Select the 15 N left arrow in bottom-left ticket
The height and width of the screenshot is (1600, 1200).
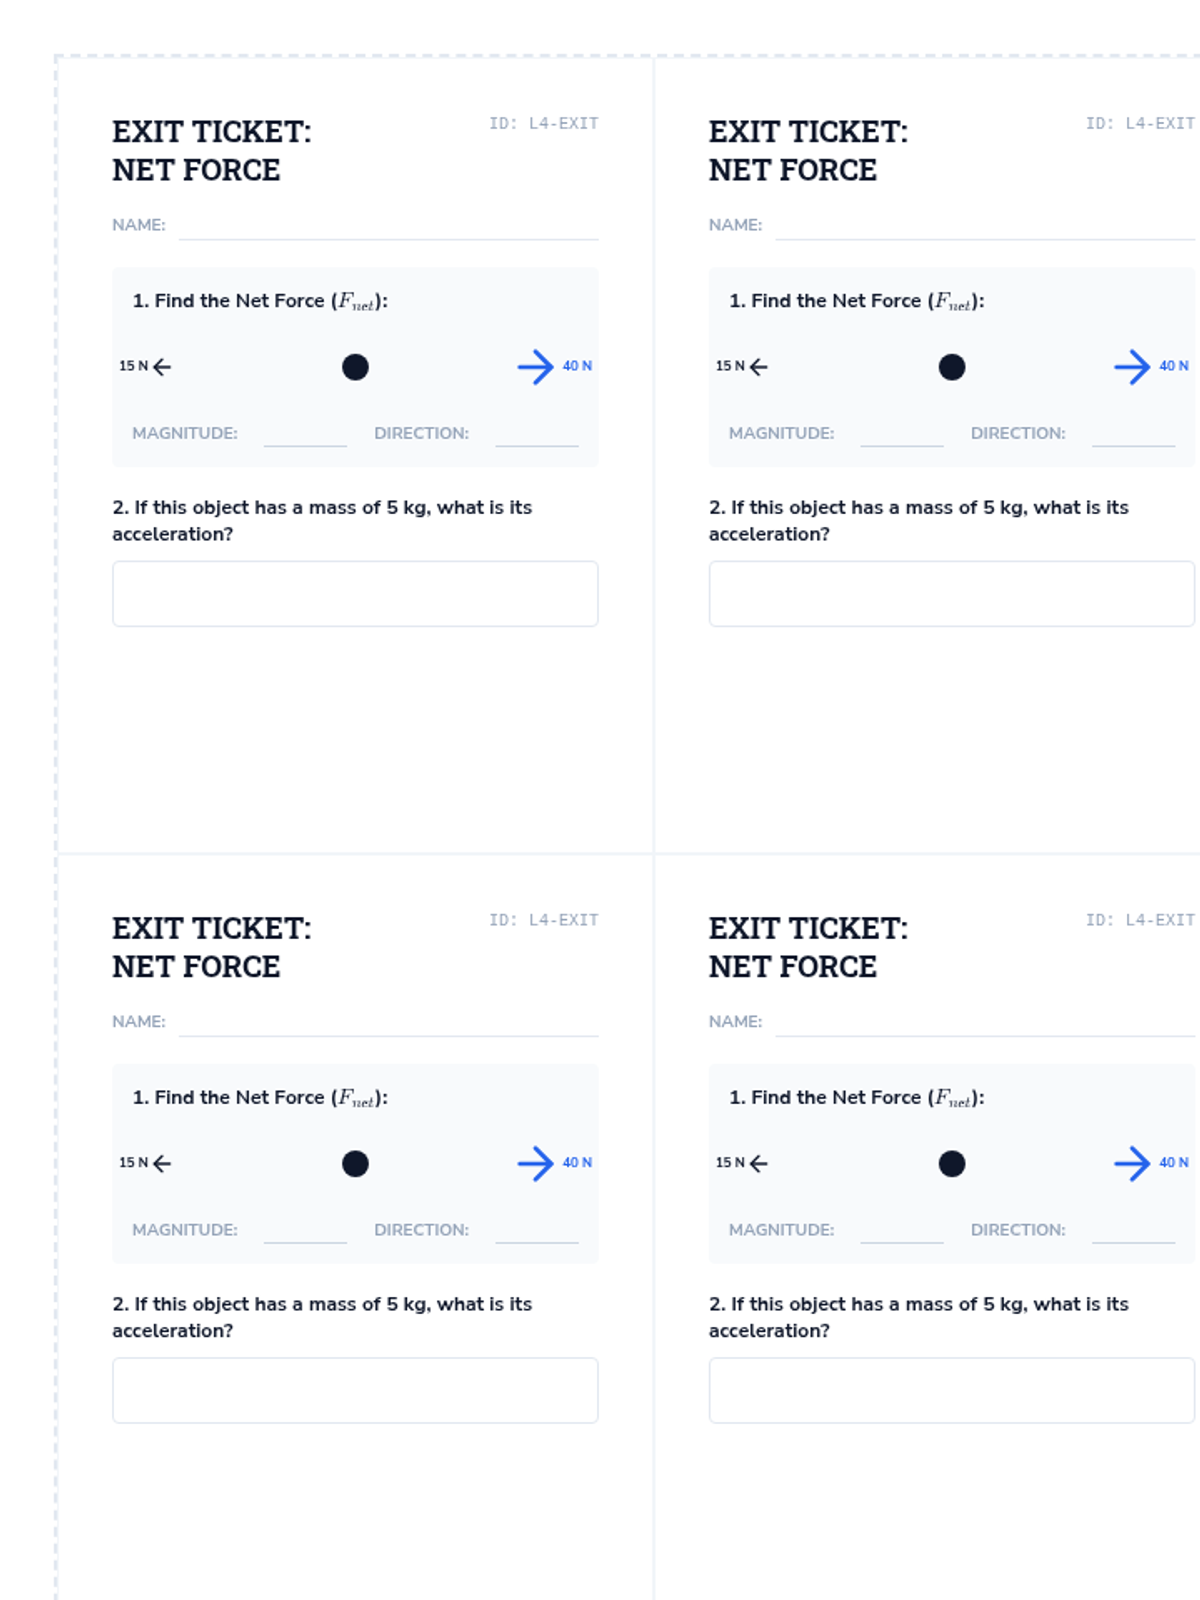coord(162,1163)
